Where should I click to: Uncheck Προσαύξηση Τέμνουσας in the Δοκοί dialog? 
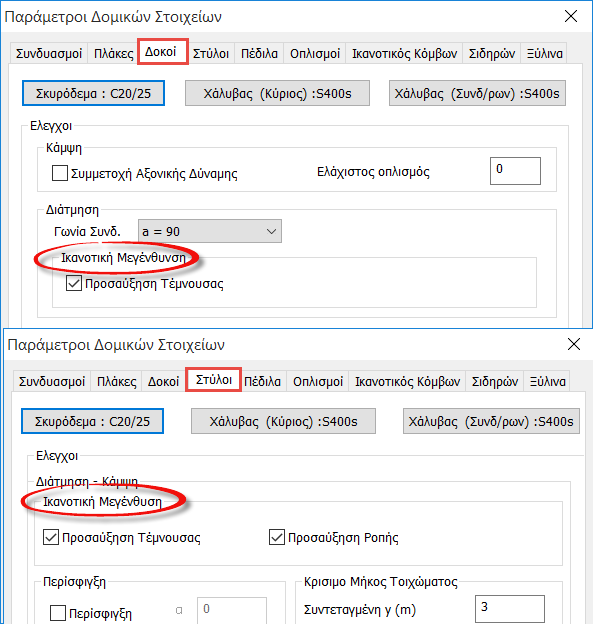[74, 283]
